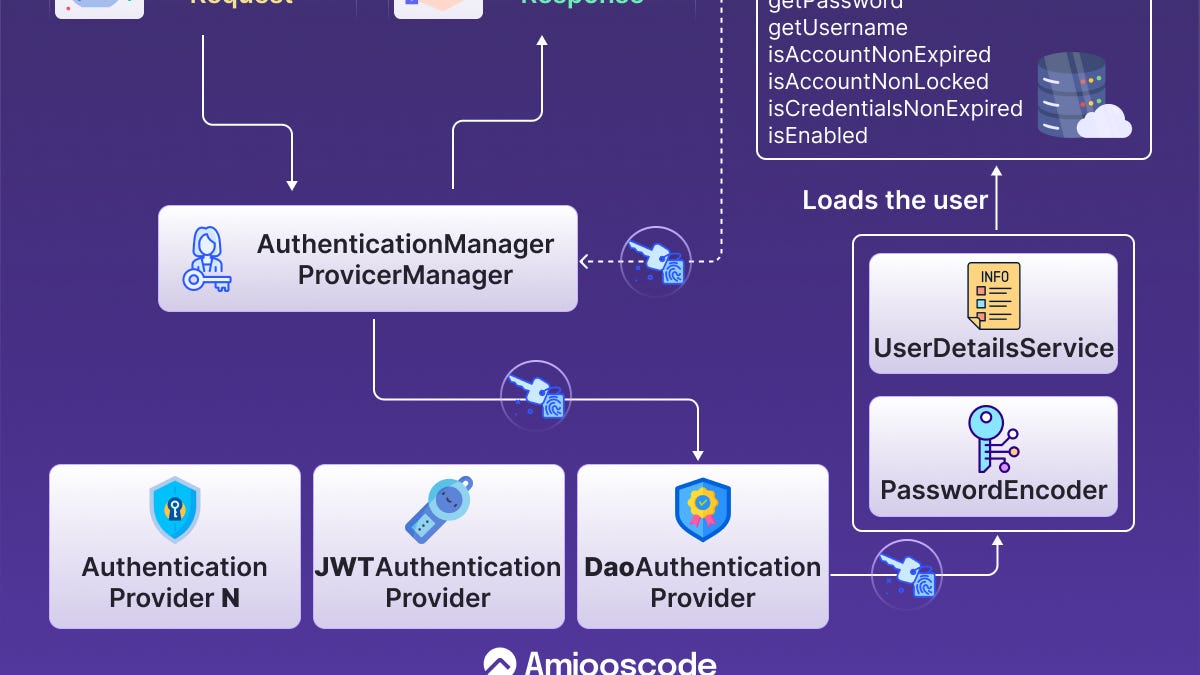Select the AuthenticationManager ProvicerManager label
This screenshot has height=675, width=1200.
[405, 259]
